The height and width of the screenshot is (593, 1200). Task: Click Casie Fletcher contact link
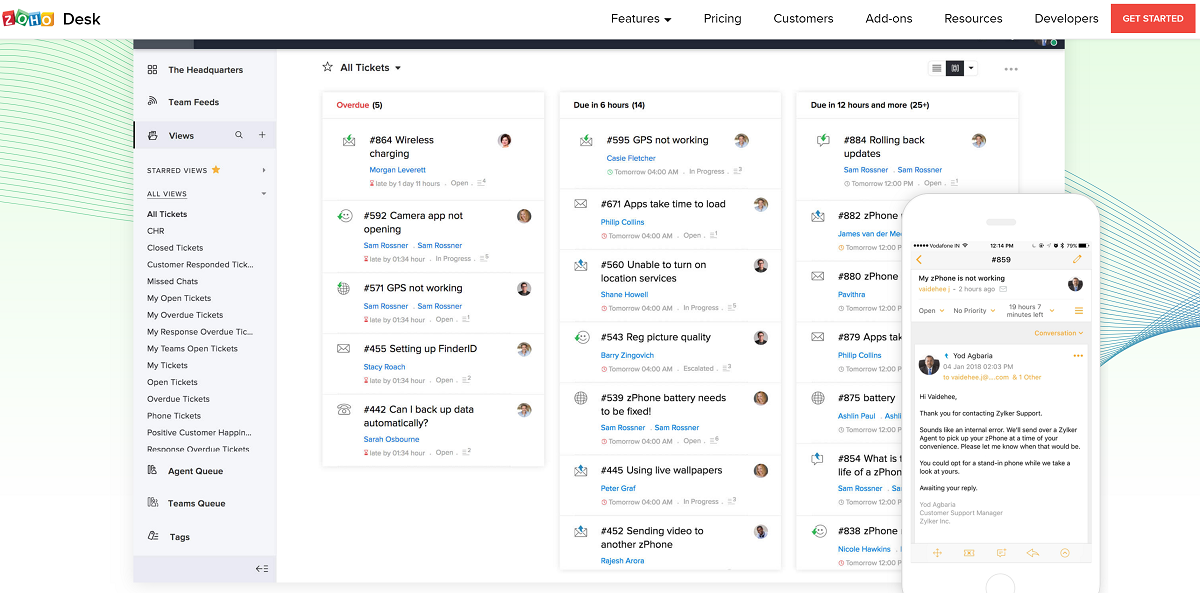(631, 158)
